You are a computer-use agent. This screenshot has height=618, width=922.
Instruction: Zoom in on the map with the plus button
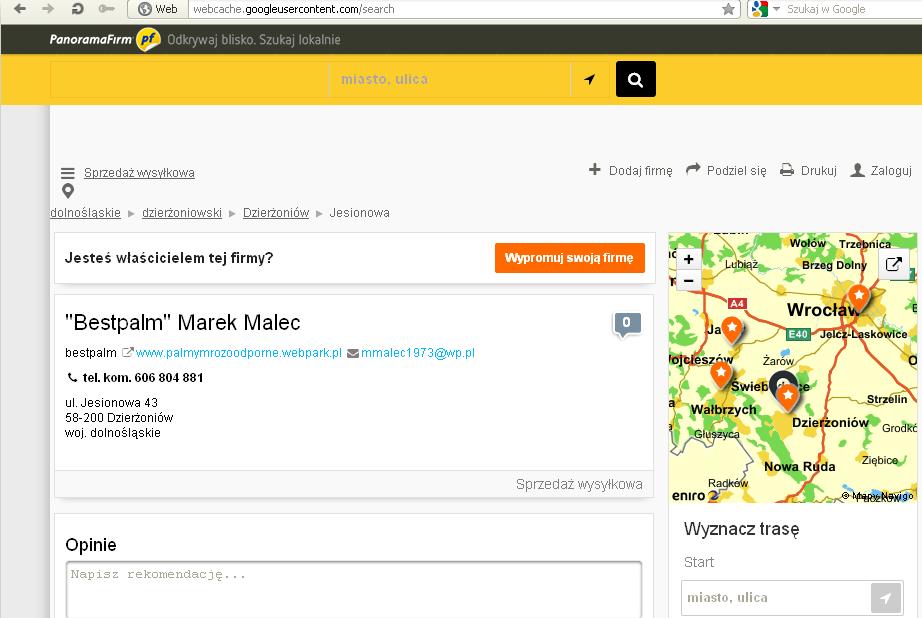point(688,259)
